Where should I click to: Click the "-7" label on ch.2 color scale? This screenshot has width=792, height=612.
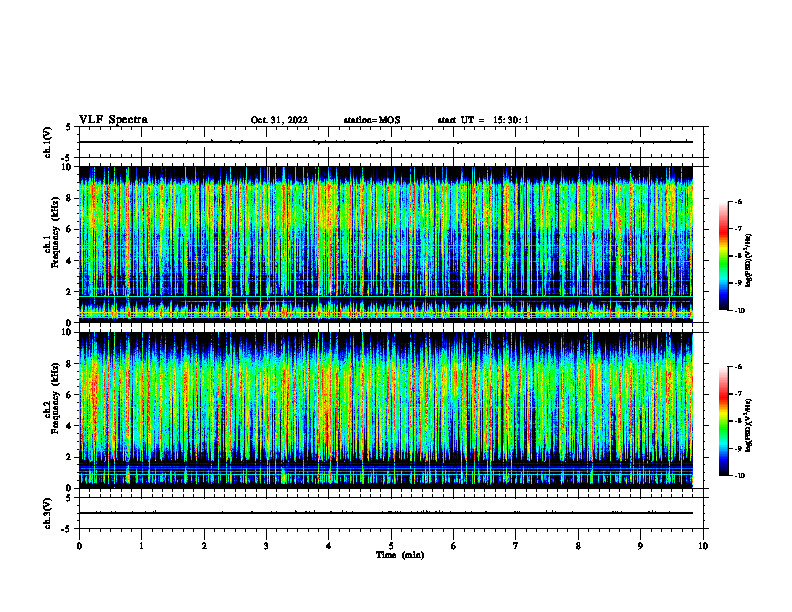(738, 394)
